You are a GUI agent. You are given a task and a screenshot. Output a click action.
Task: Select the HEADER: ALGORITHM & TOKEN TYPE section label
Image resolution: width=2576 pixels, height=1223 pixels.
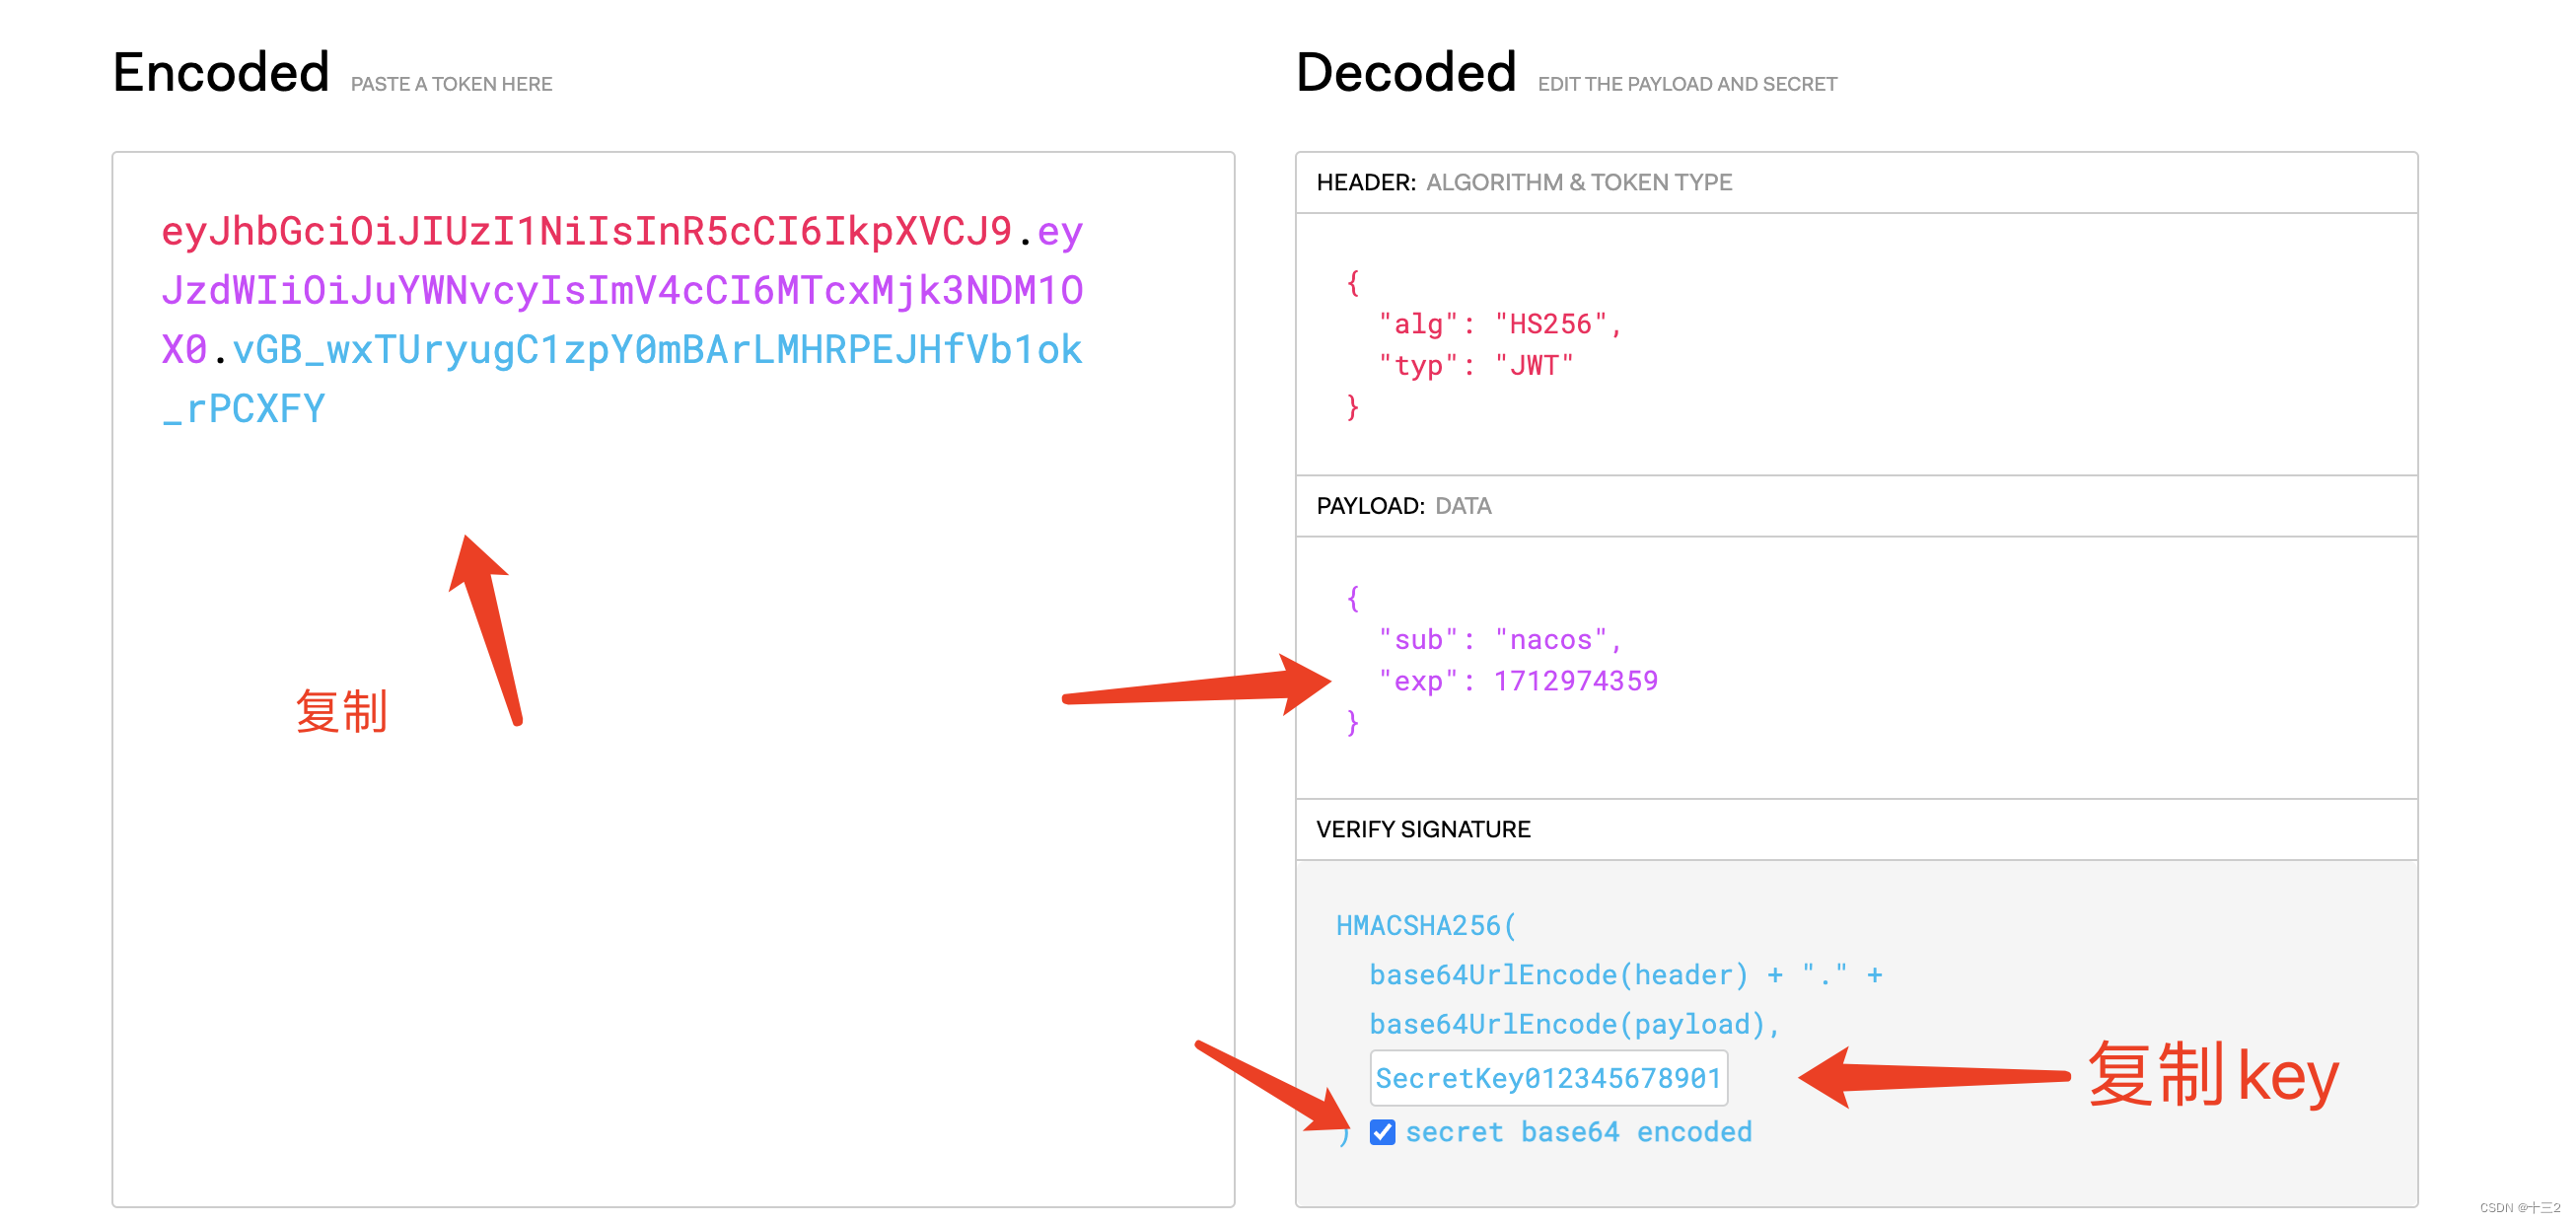click(x=1523, y=183)
